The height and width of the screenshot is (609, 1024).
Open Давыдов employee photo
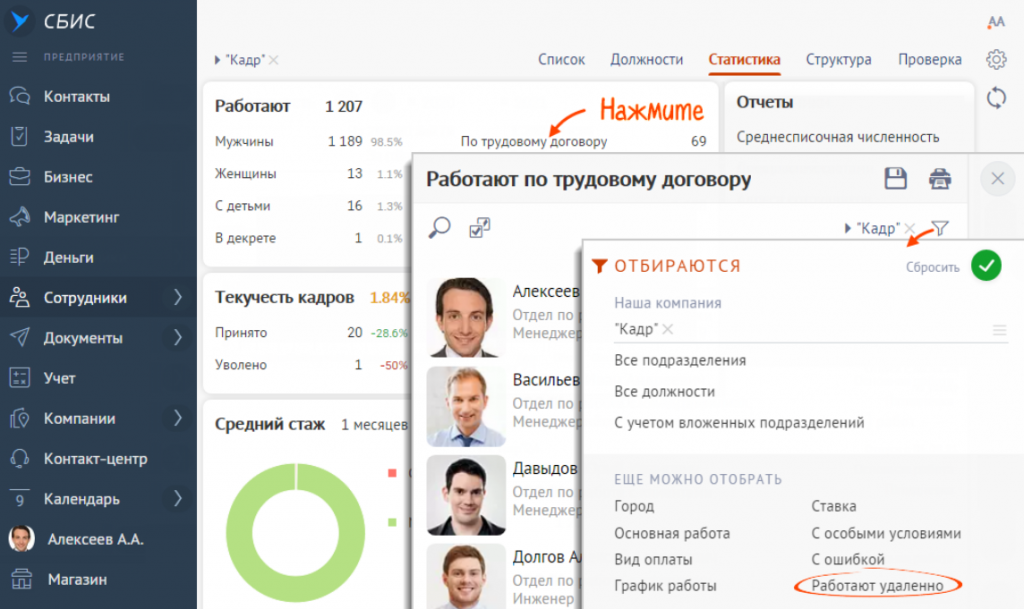[x=466, y=495]
